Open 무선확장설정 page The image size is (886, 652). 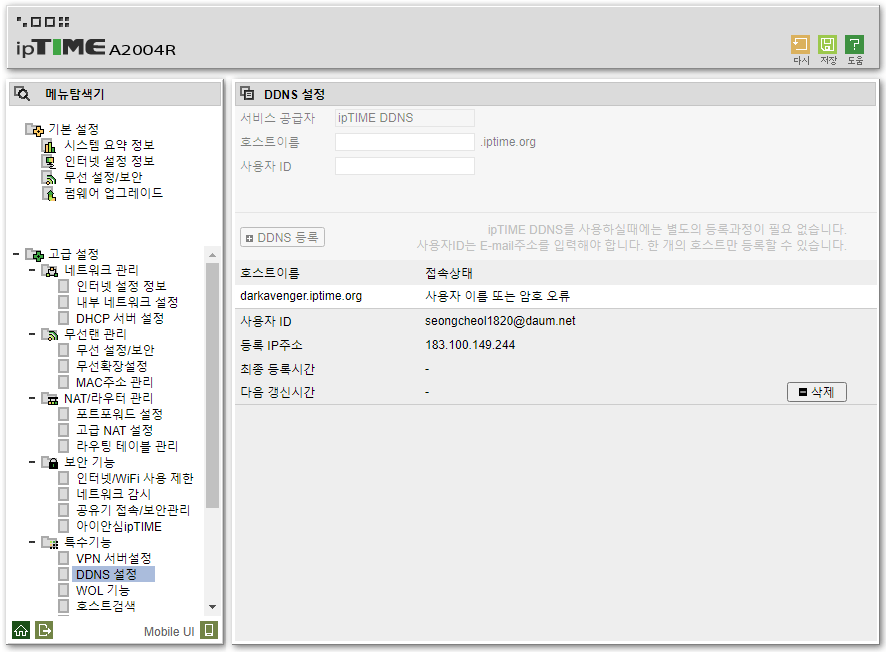point(112,366)
